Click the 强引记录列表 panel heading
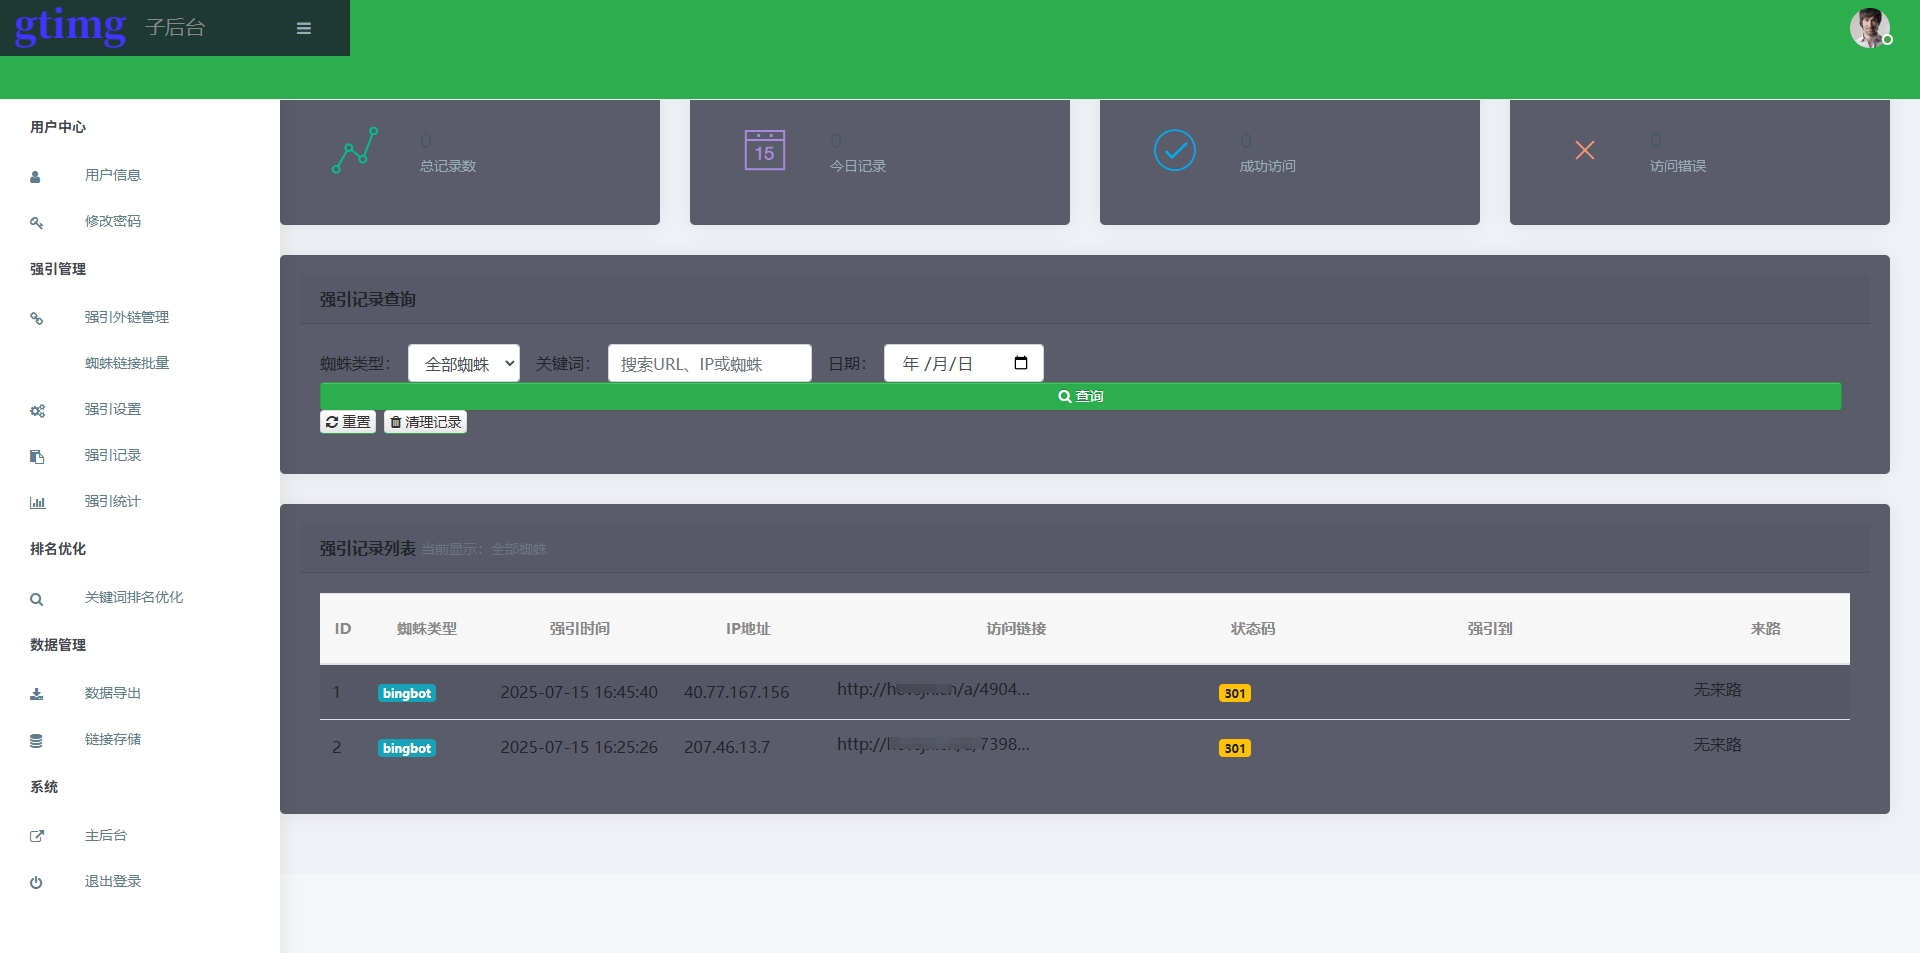 pyautogui.click(x=368, y=549)
